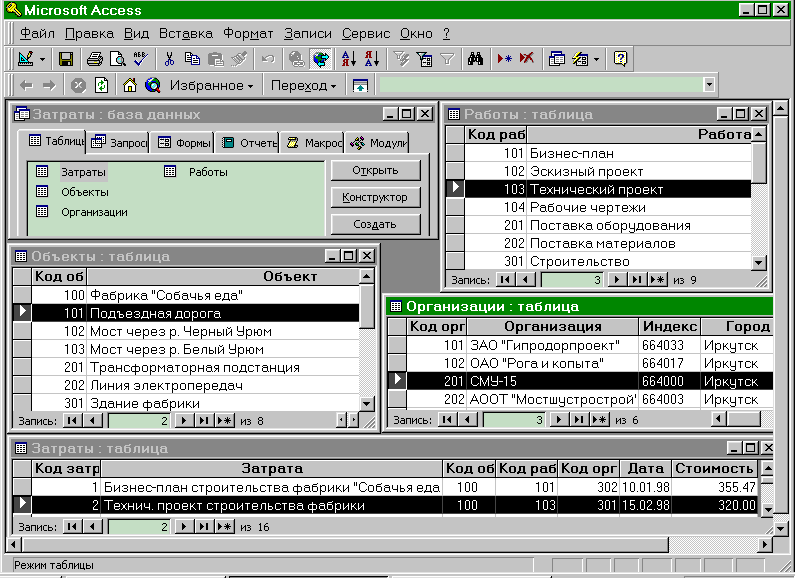Open the Записи menu

click(307, 33)
